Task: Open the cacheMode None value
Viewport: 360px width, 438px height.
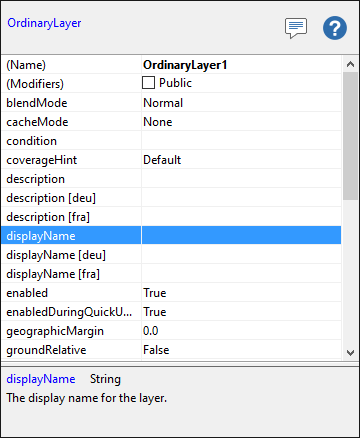Action: tap(241, 122)
